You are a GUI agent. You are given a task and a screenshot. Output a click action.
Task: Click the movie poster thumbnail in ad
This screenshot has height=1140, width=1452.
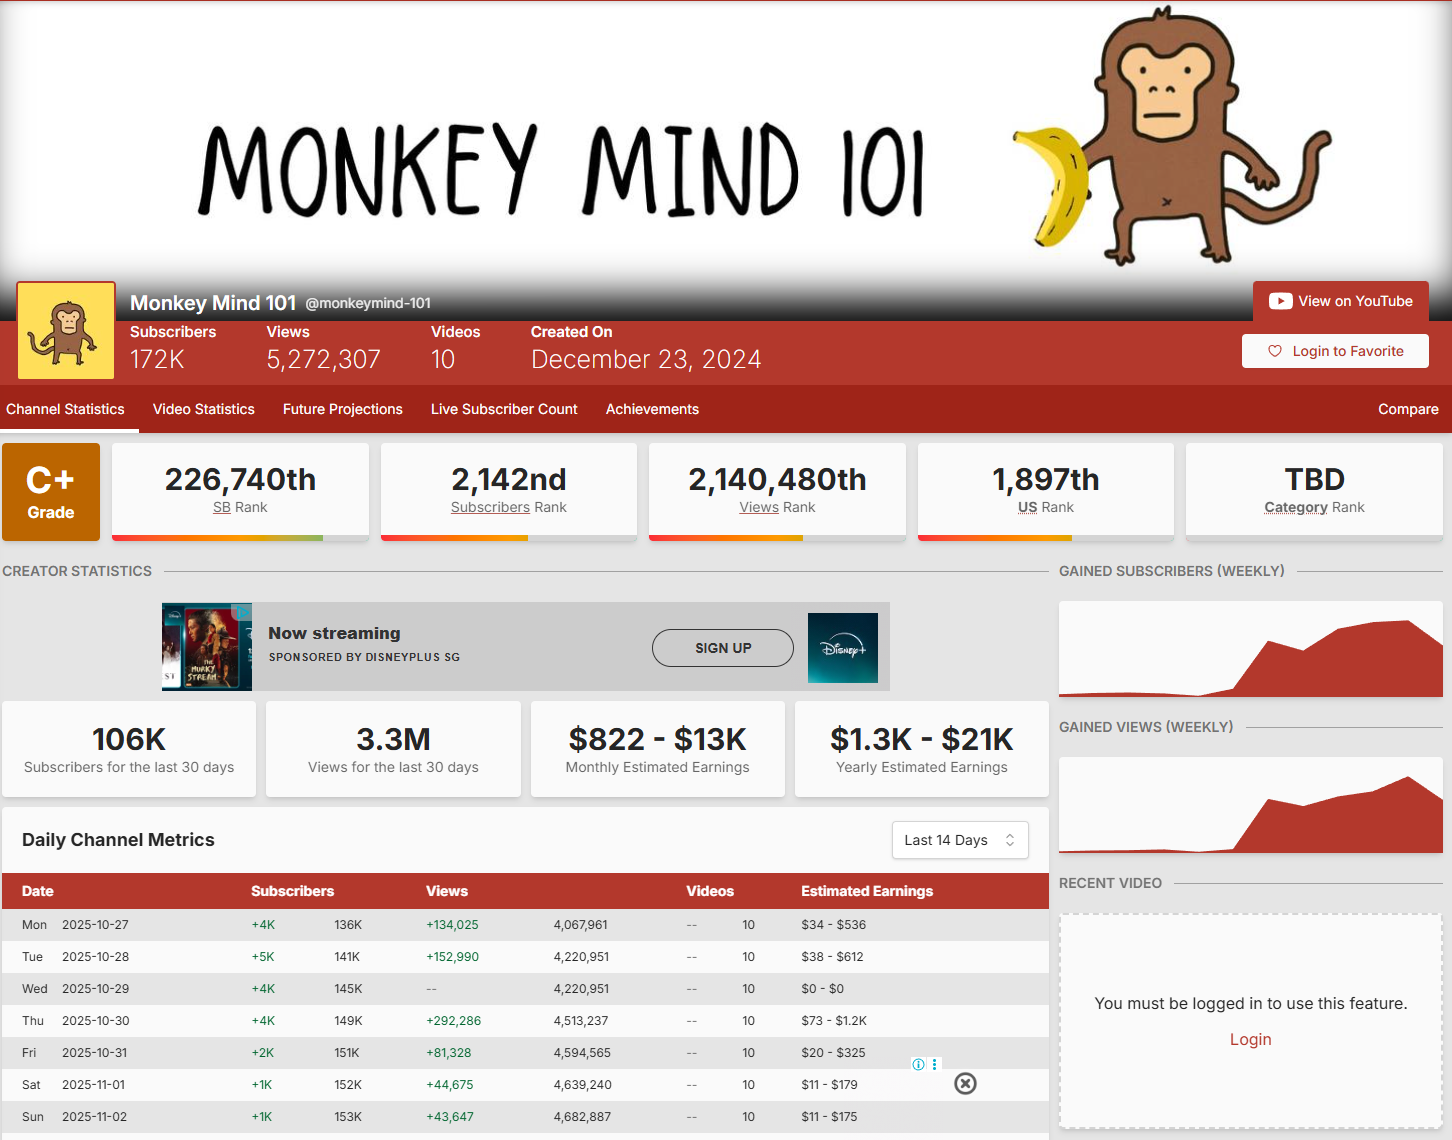[x=207, y=647]
